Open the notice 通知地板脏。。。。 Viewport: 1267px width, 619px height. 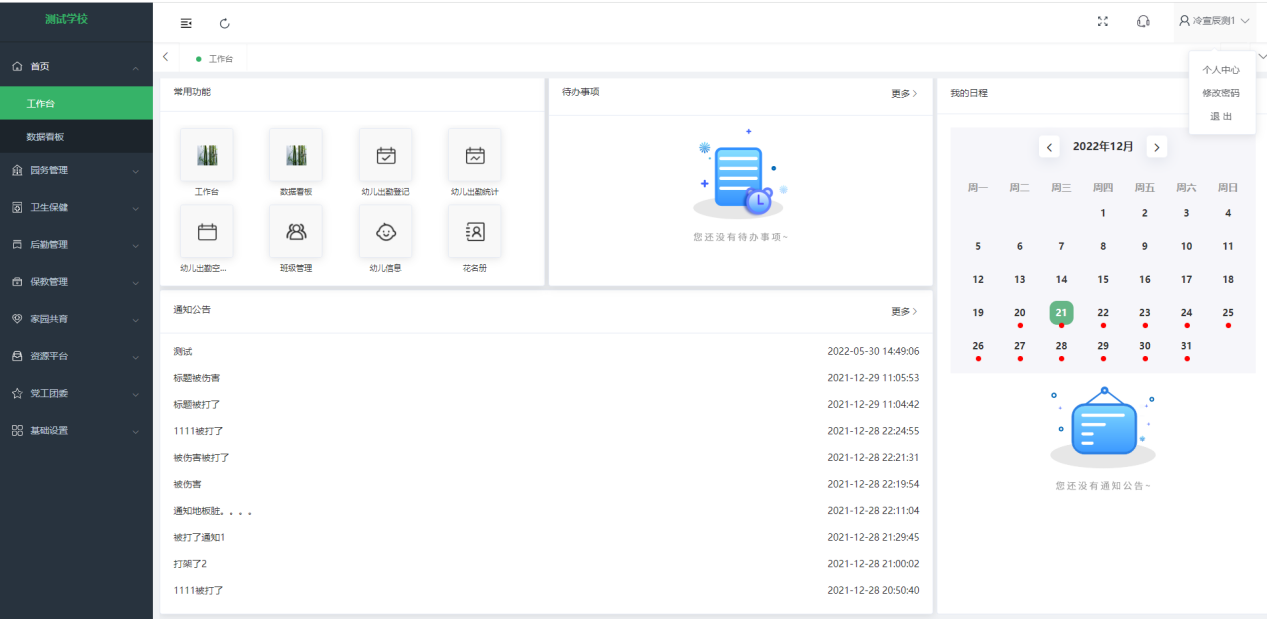(x=212, y=511)
